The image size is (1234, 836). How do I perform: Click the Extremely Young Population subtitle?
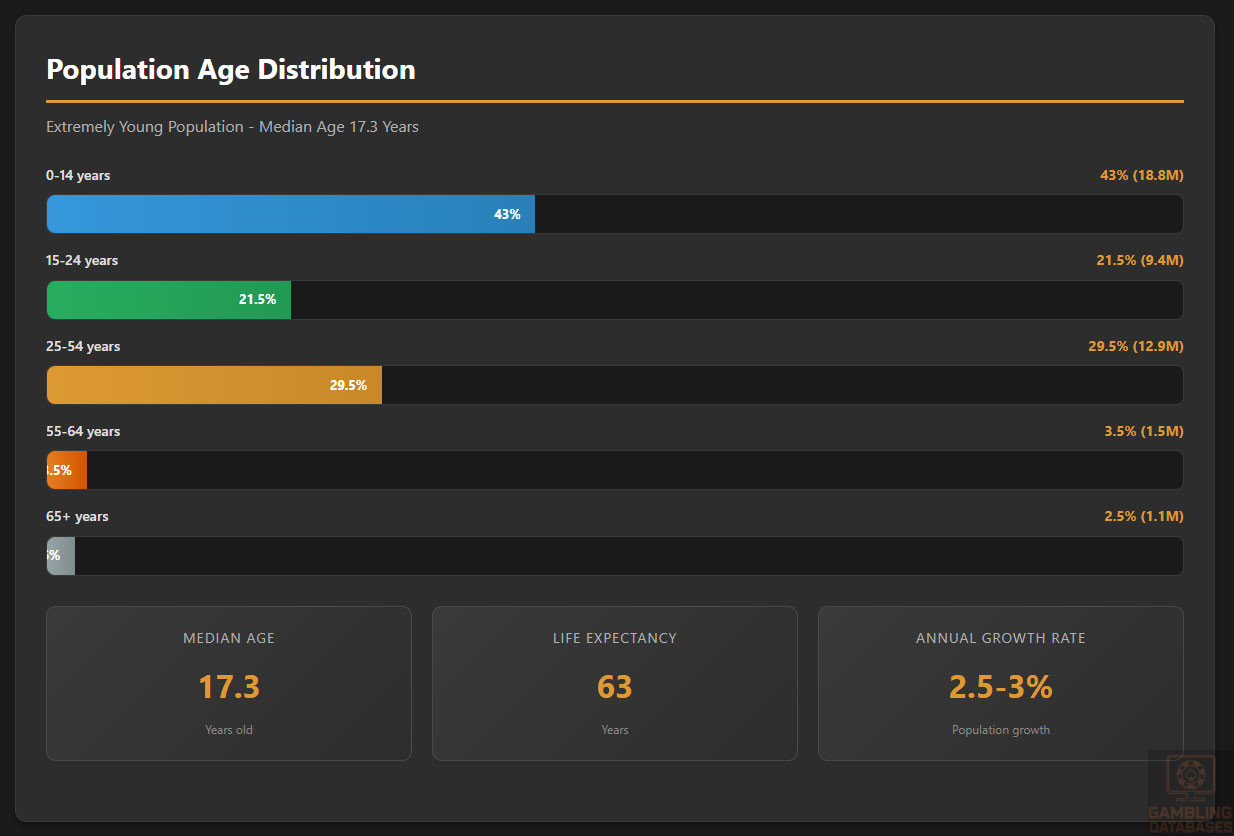pyautogui.click(x=232, y=127)
